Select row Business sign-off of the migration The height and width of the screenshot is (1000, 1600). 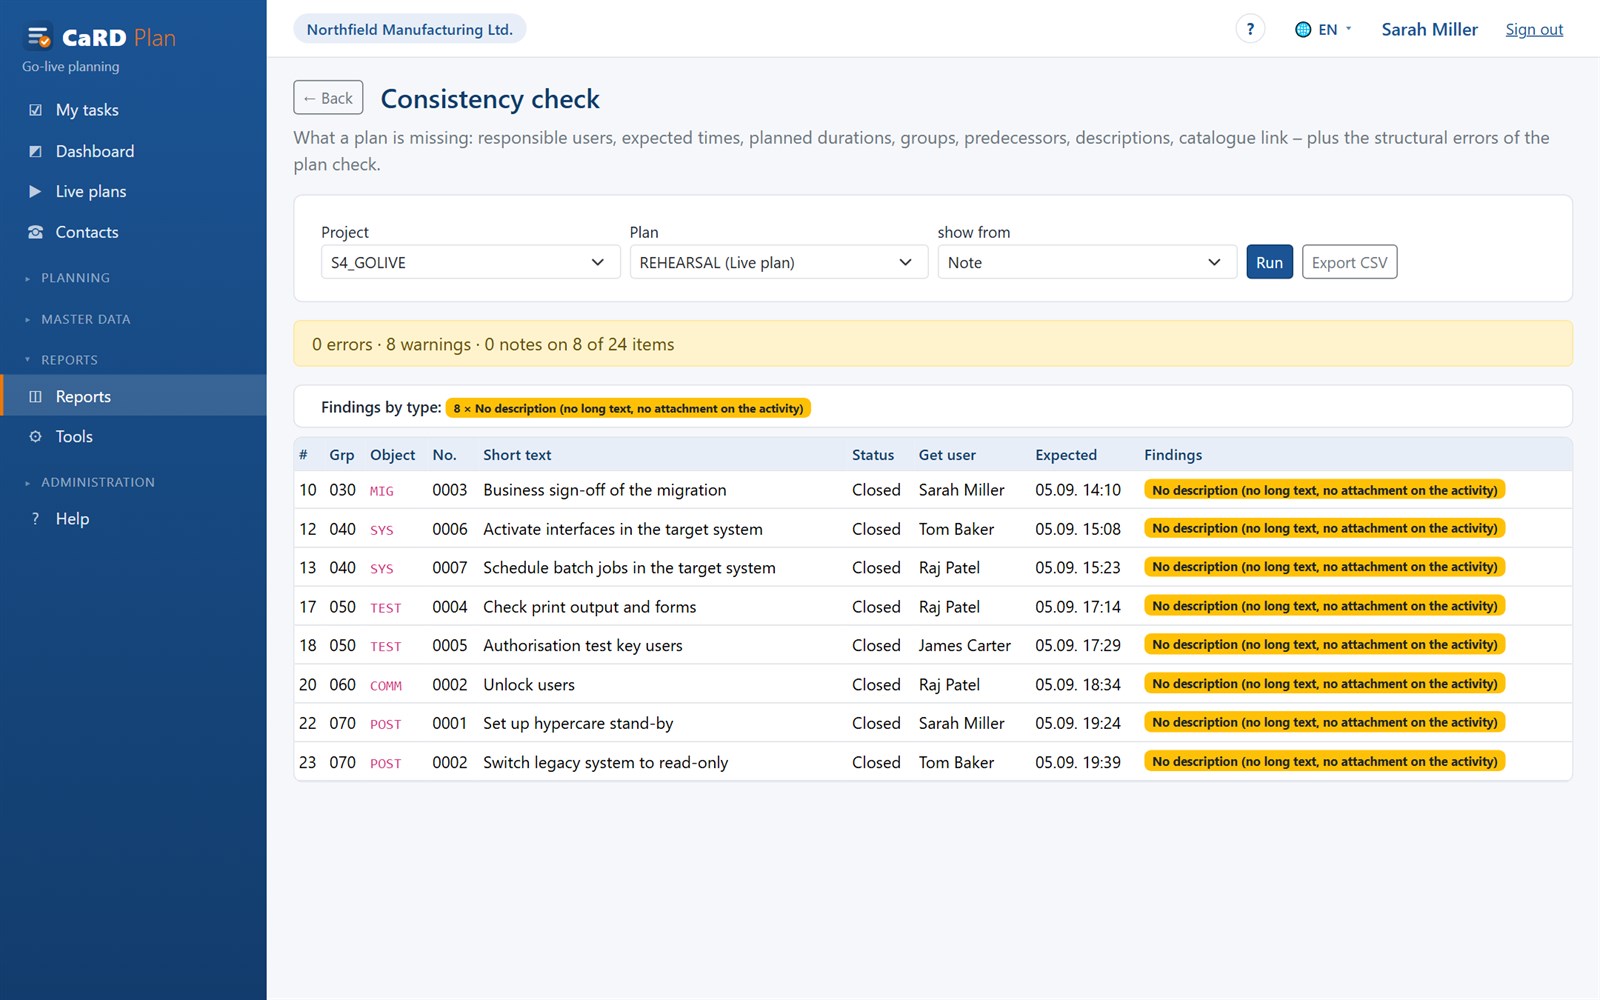[x=932, y=490]
